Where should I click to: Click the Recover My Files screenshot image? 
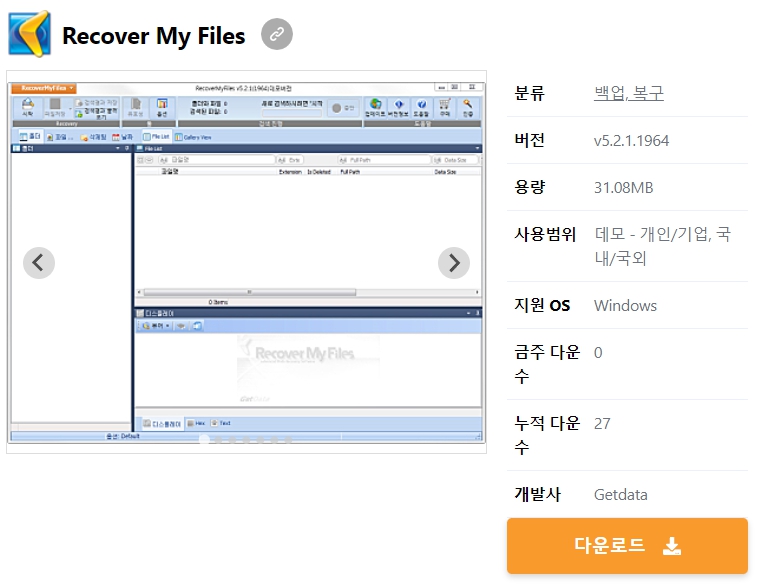pos(247,263)
